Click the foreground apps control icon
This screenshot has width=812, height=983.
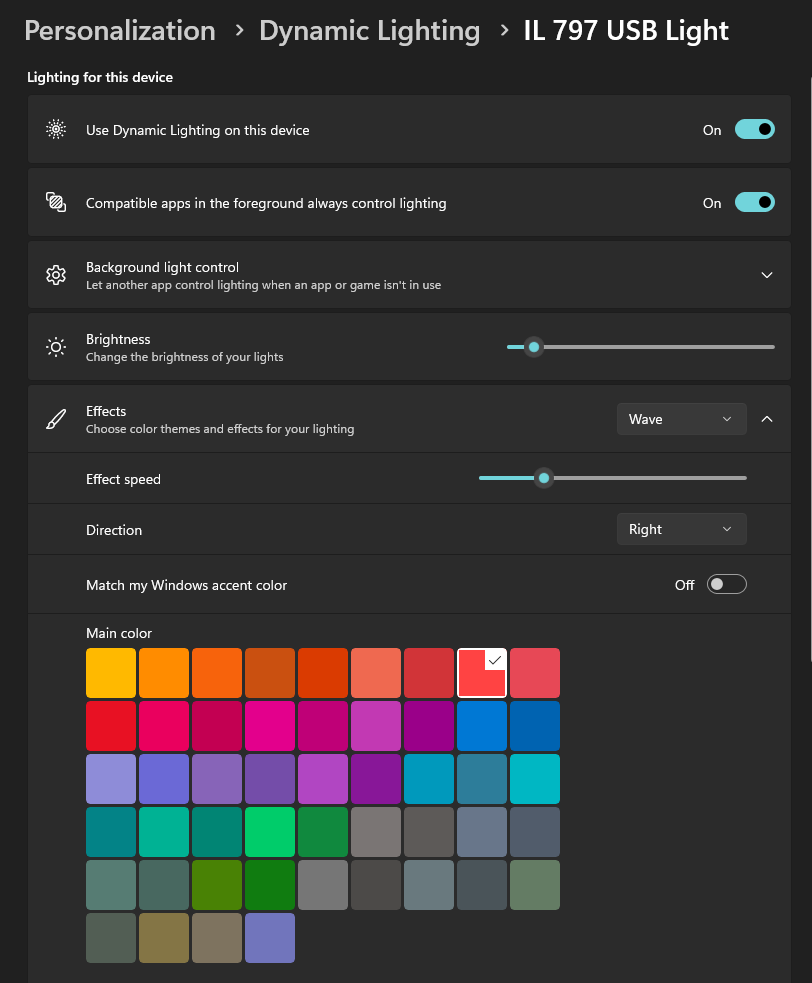[56, 203]
